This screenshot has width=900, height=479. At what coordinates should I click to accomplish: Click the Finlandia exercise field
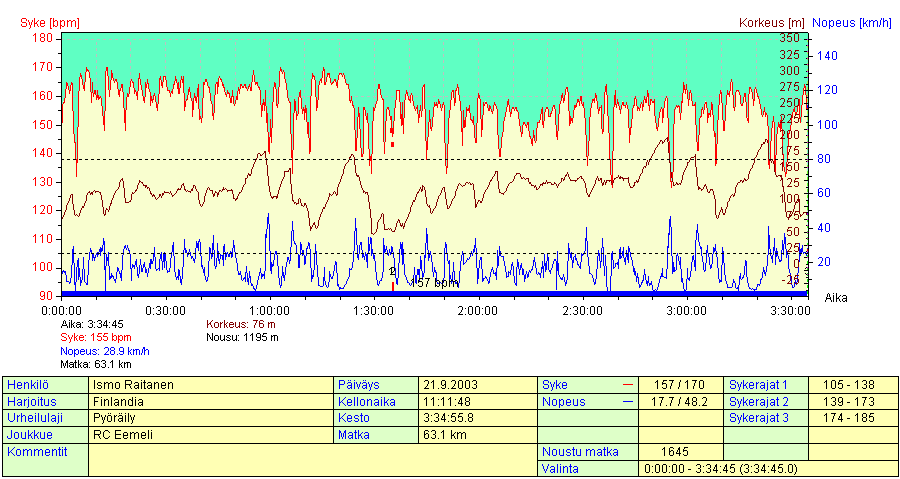(210, 401)
